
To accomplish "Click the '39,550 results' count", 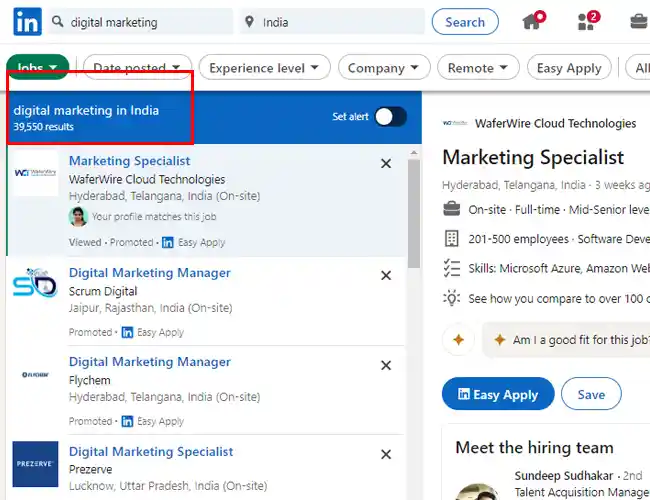I will (x=44, y=126).
